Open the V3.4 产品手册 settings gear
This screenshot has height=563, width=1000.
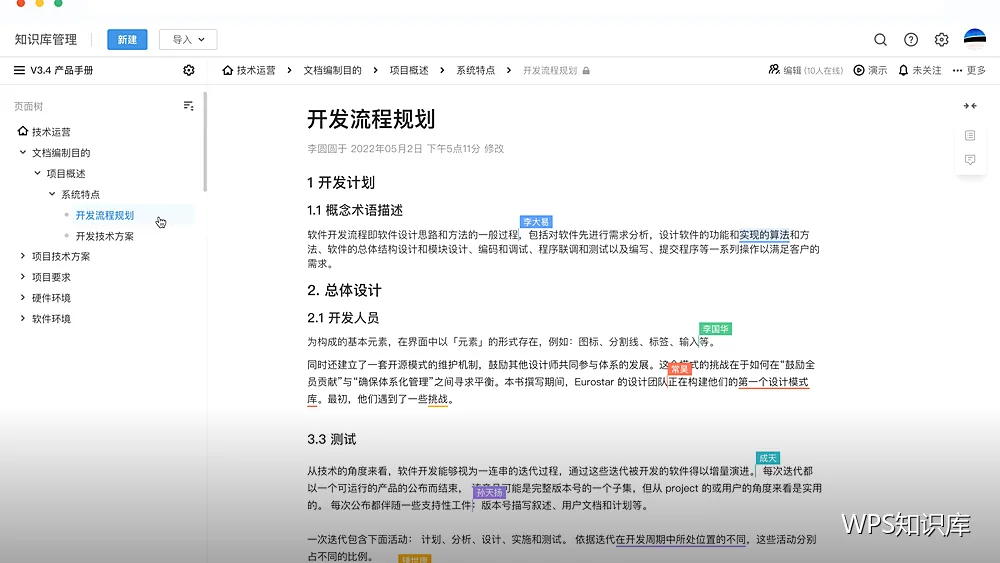click(x=189, y=70)
